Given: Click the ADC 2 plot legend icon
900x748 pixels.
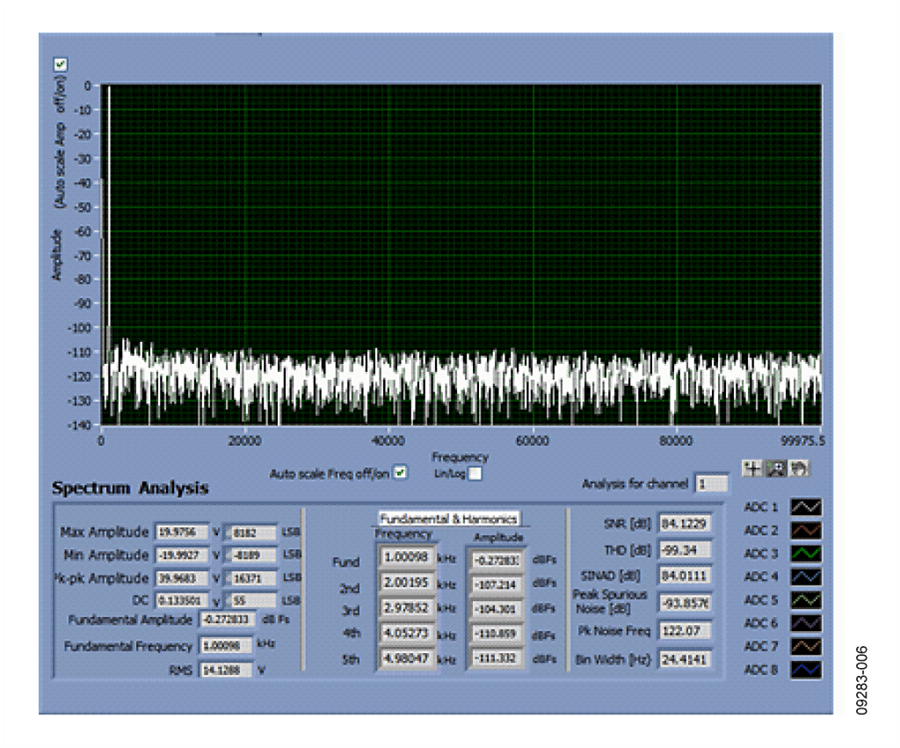Looking at the screenshot, I should click(806, 531).
